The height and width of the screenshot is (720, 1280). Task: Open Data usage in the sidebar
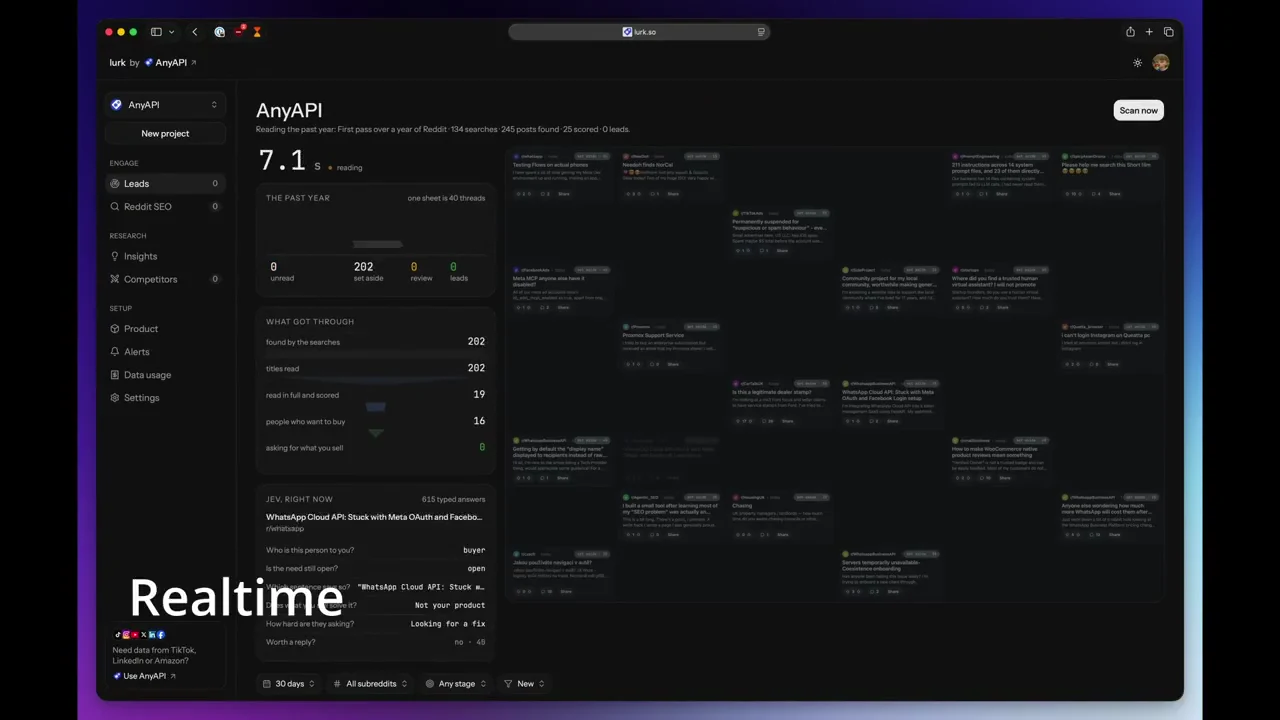coord(165,375)
